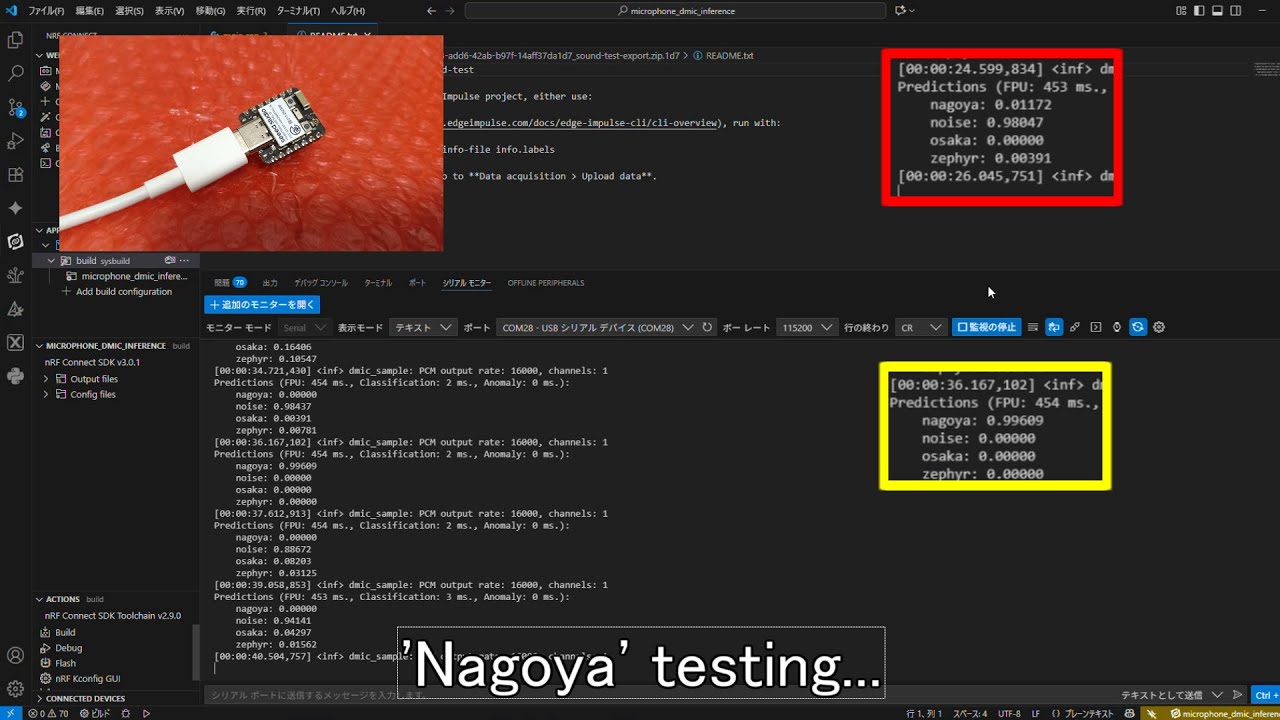Open the Extensions view in activity bar
Viewport: 1280px width, 720px height.
[15, 174]
